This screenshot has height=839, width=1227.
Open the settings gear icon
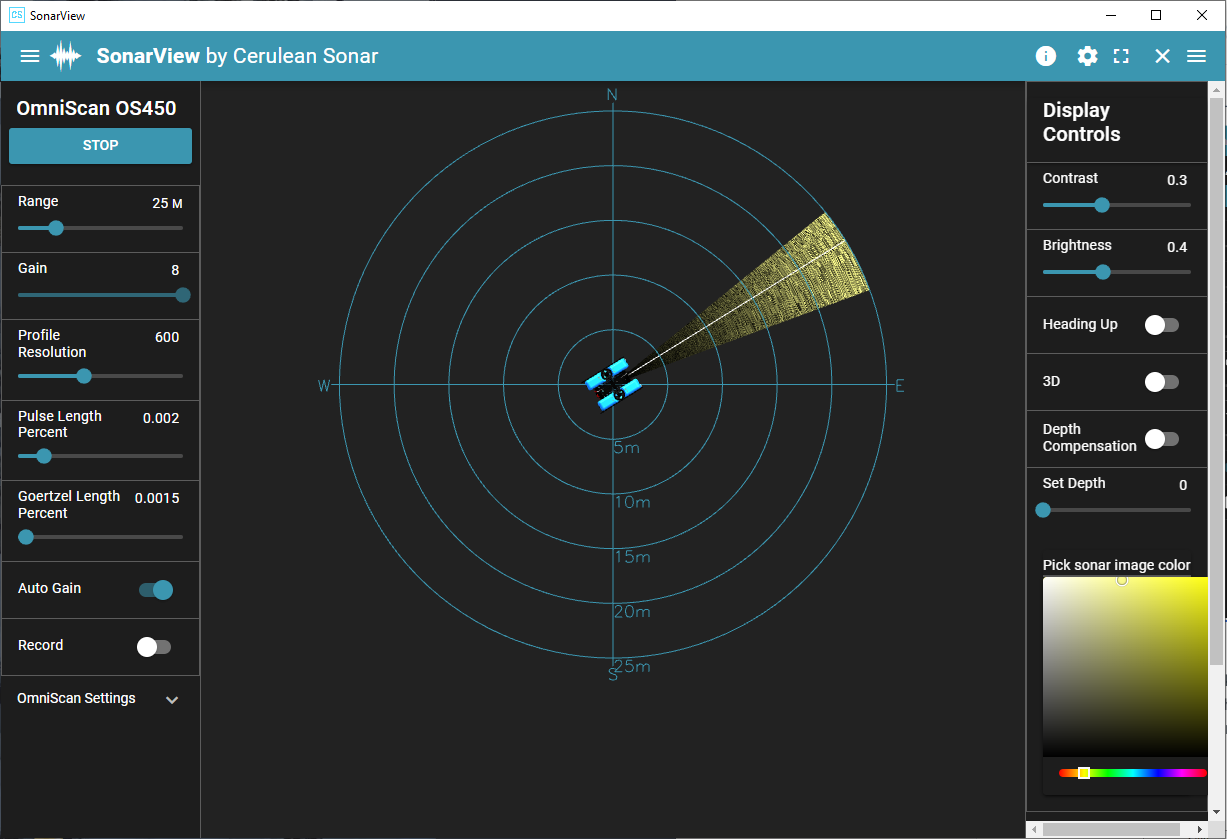point(1087,56)
